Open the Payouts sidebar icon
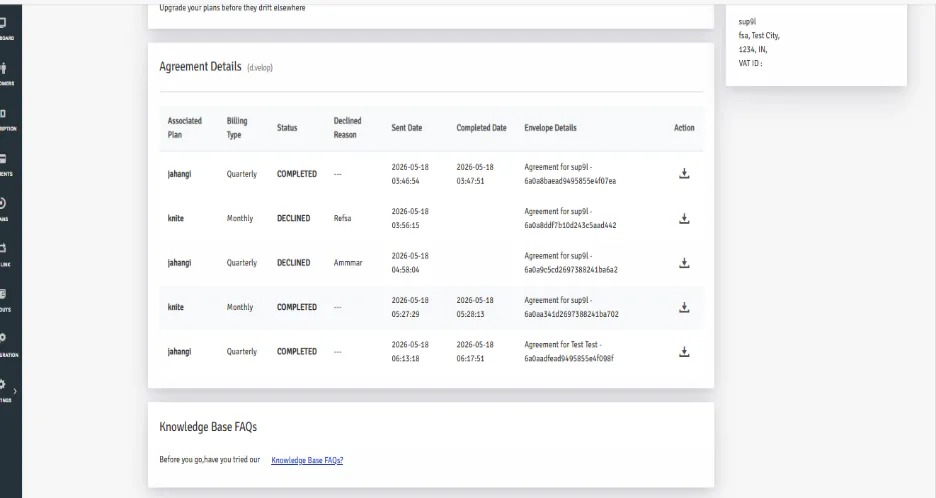The height and width of the screenshot is (498, 936). pyautogui.click(x=3, y=294)
